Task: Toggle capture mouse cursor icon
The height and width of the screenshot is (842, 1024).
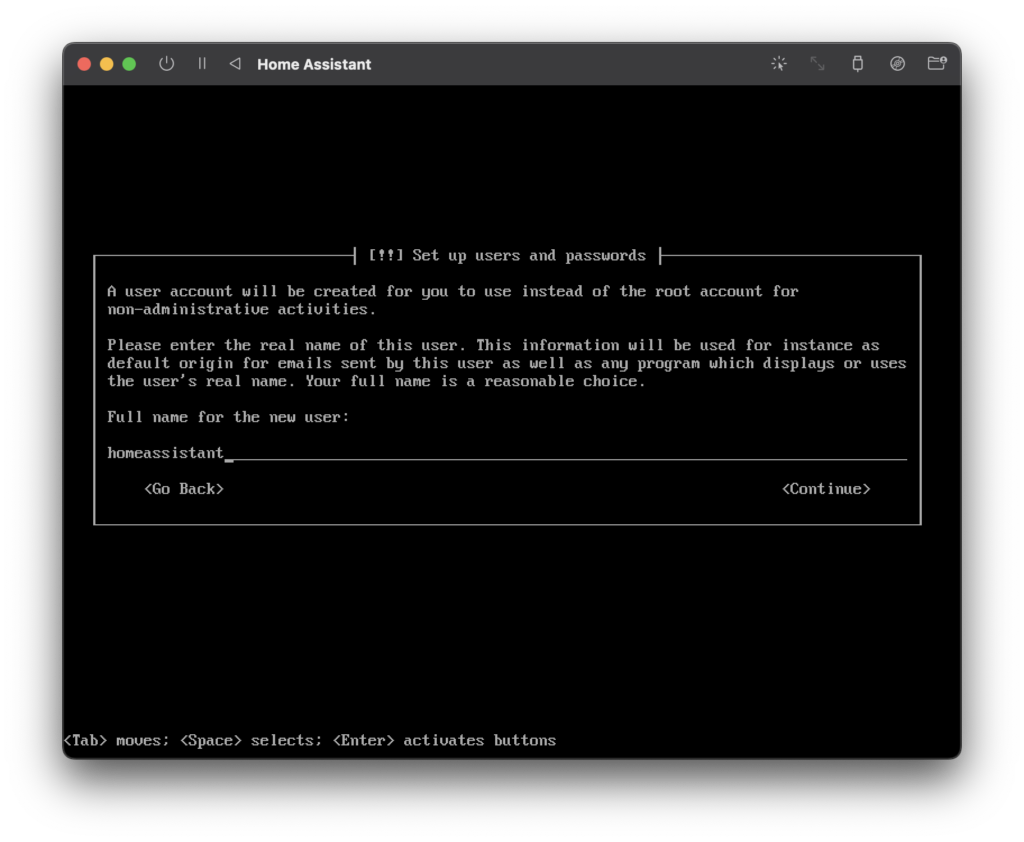Action: 778,63
